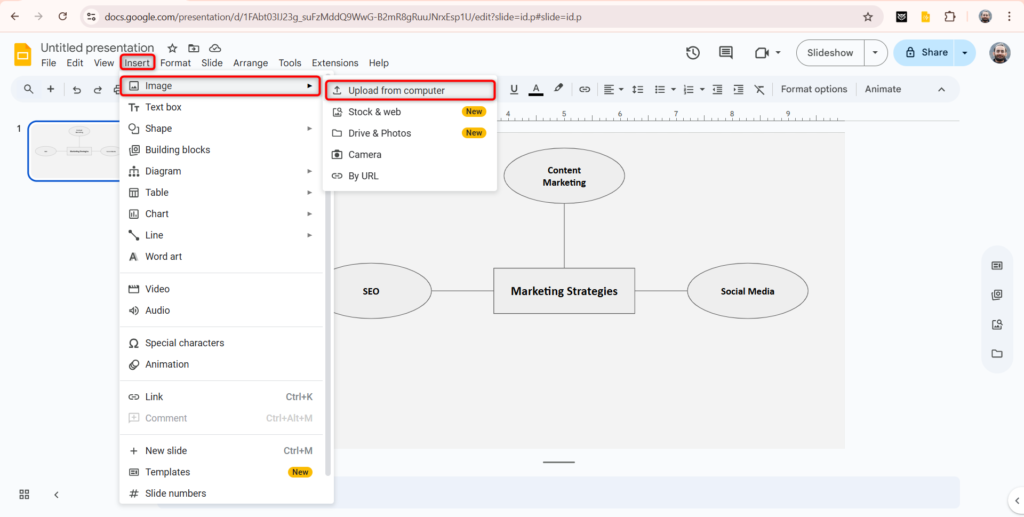
Task: Click the text color icon
Action: 536,89
